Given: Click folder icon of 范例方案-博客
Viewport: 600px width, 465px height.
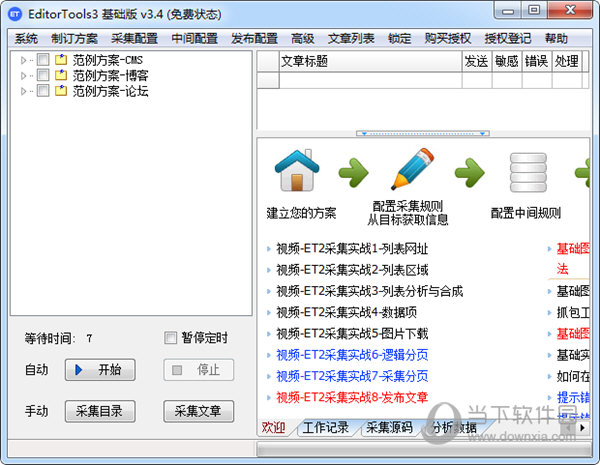Looking at the screenshot, I should point(61,75).
